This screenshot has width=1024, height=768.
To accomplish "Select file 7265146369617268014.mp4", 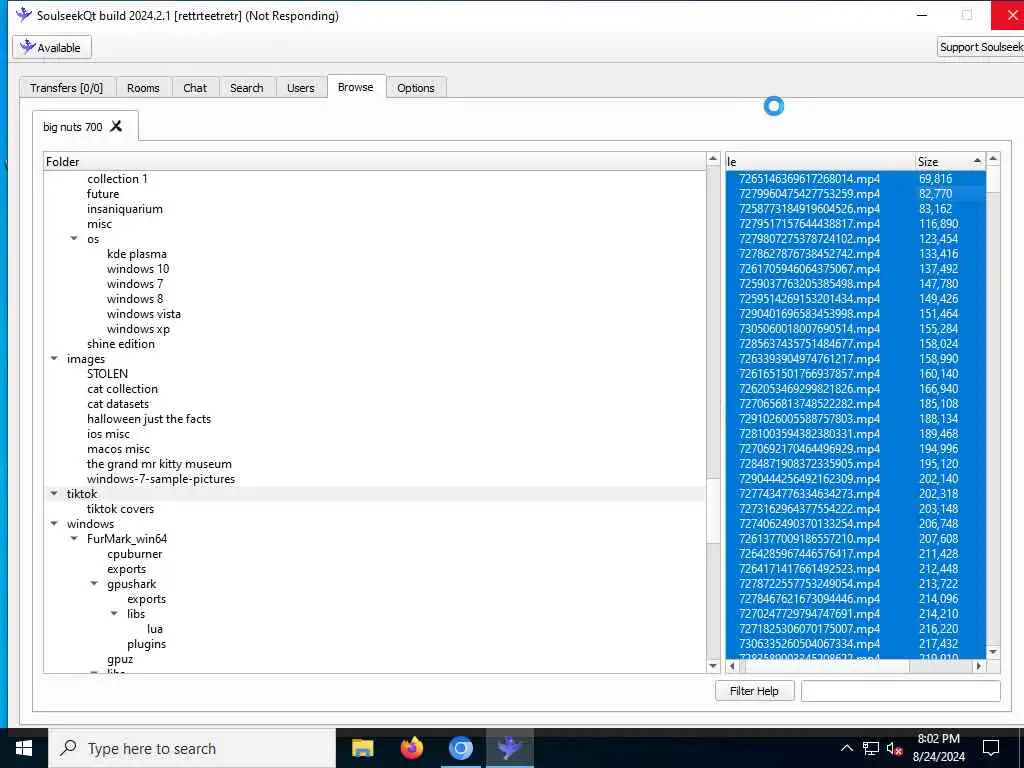I will click(x=809, y=179).
